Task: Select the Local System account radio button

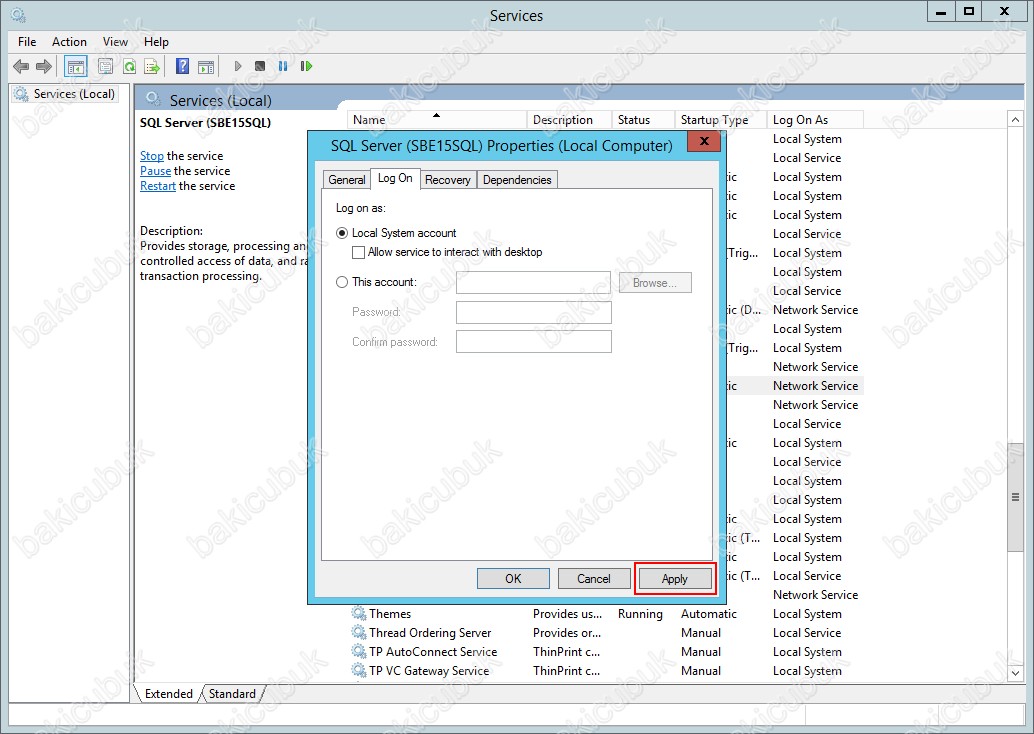Action: [342, 233]
